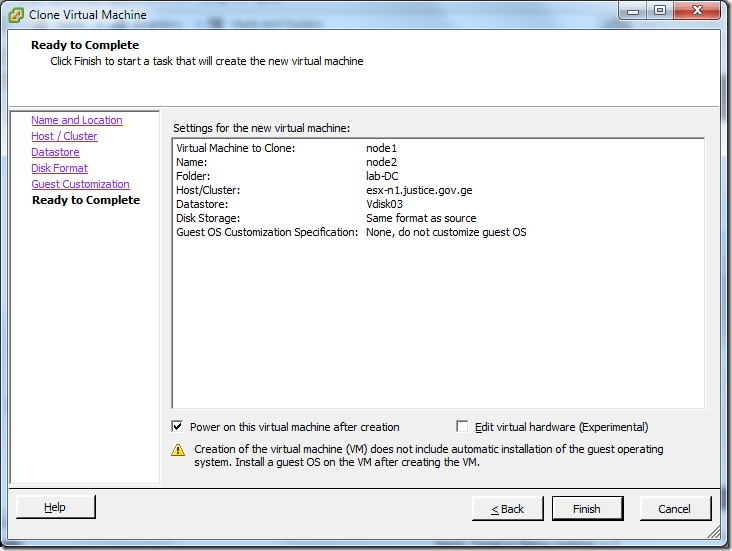The width and height of the screenshot is (732, 551).
Task: Click the Guest OS Customization Specification label
Action: (267, 232)
